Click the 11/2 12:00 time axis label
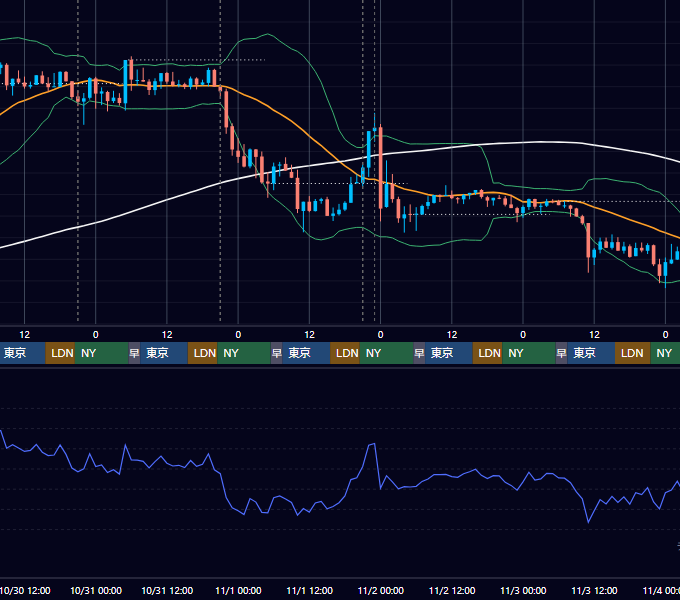680x600 pixels. pyautogui.click(x=452, y=590)
